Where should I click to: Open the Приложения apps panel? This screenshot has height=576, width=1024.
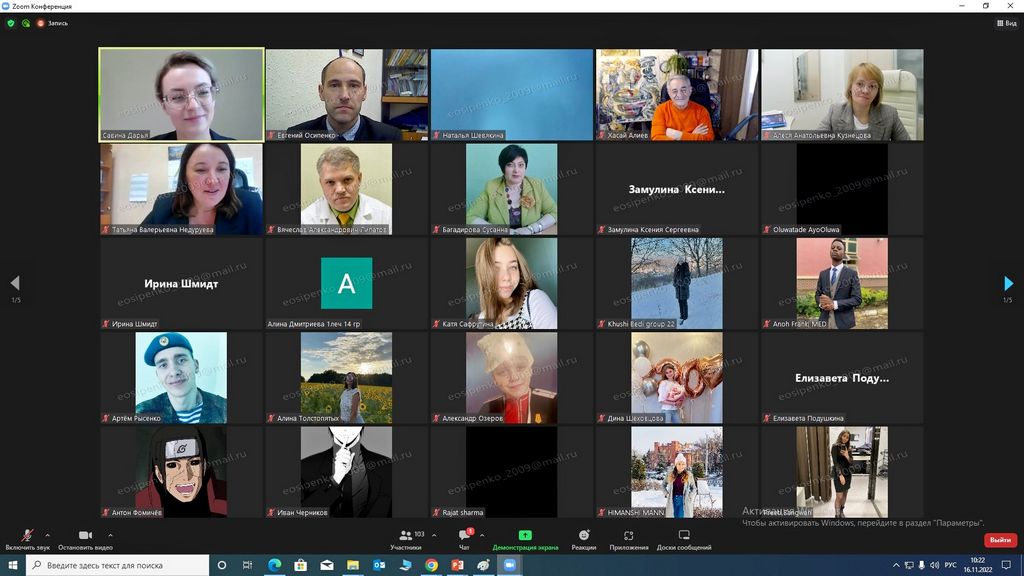point(629,538)
